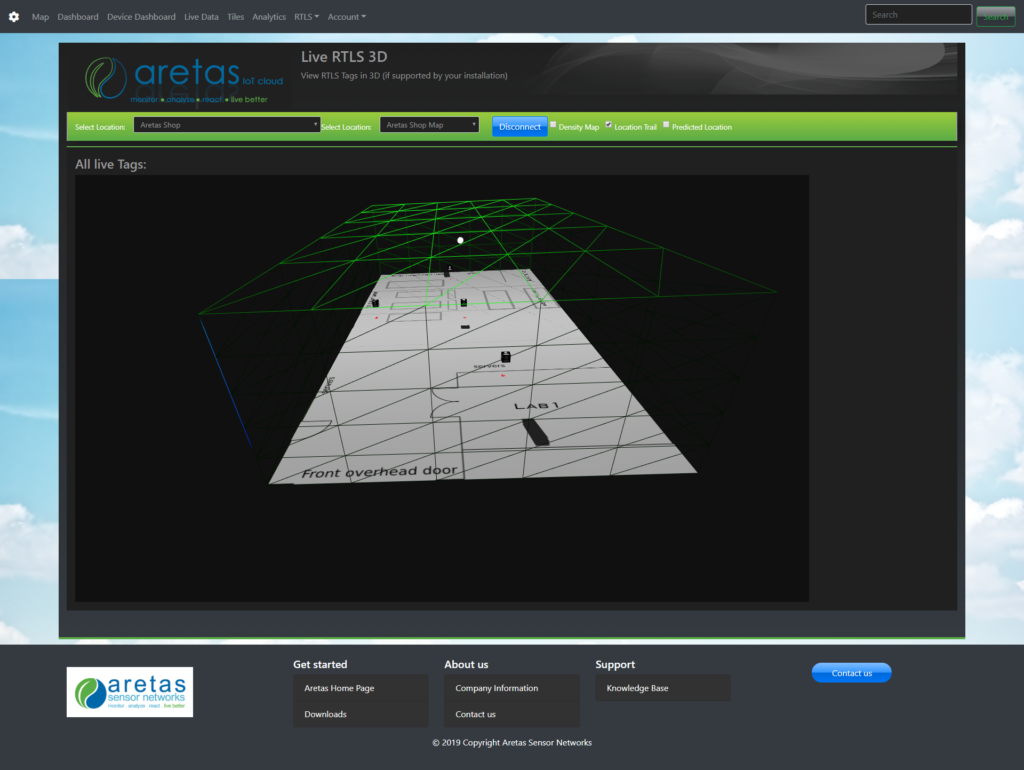This screenshot has width=1024, height=770.
Task: Click the Disconnect button
Action: 519,126
